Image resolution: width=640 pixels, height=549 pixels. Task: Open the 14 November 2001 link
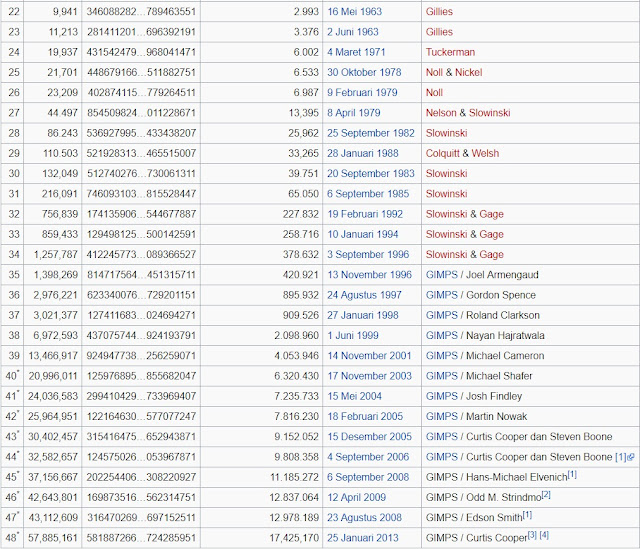pos(369,356)
